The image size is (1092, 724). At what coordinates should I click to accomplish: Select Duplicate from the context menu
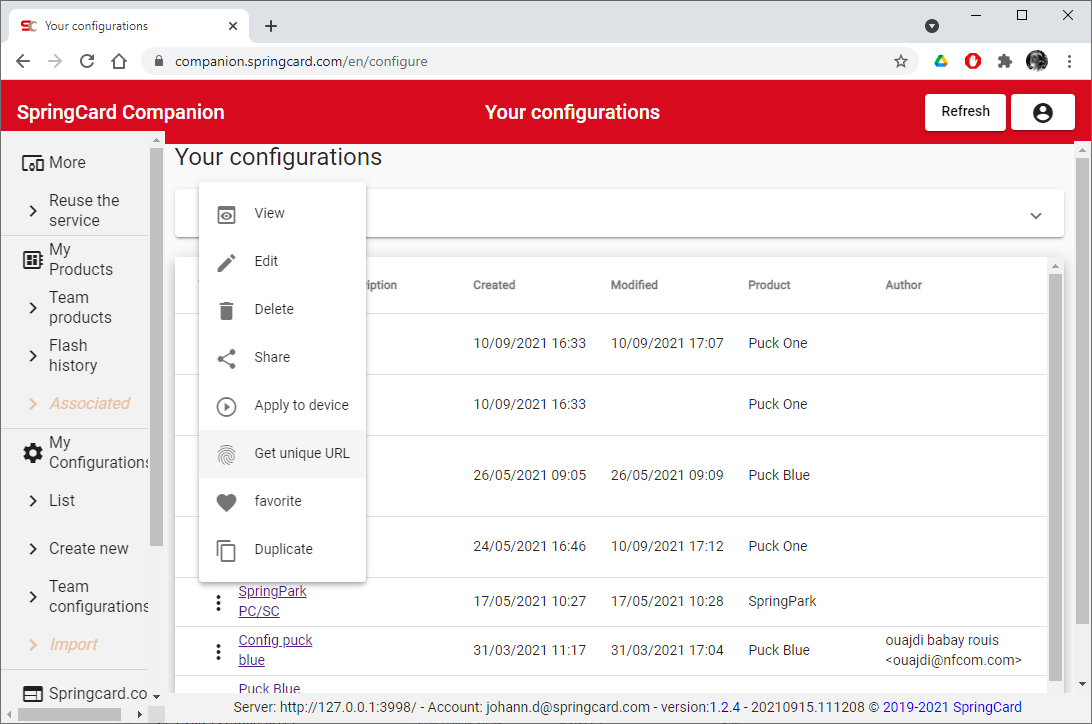(284, 549)
